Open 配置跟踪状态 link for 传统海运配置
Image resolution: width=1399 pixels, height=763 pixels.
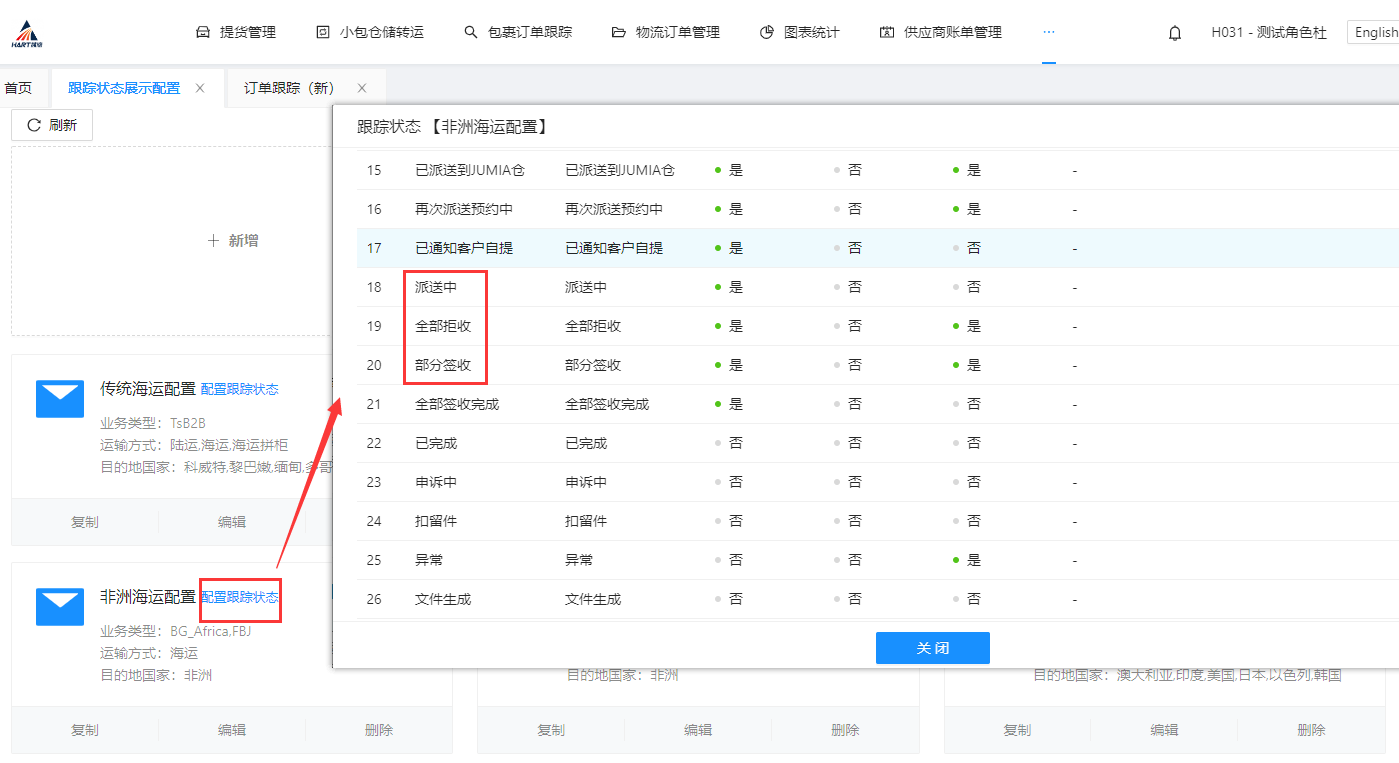(x=240, y=389)
